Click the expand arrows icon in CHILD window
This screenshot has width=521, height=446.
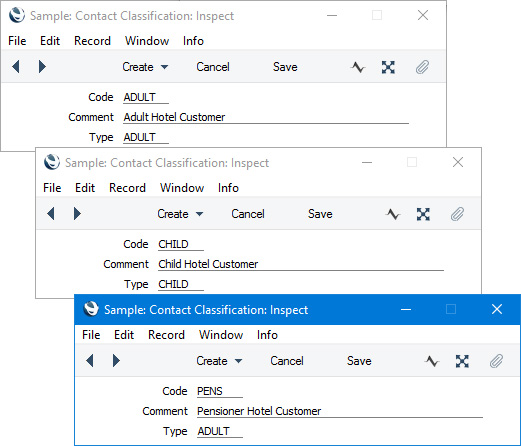[423, 214]
